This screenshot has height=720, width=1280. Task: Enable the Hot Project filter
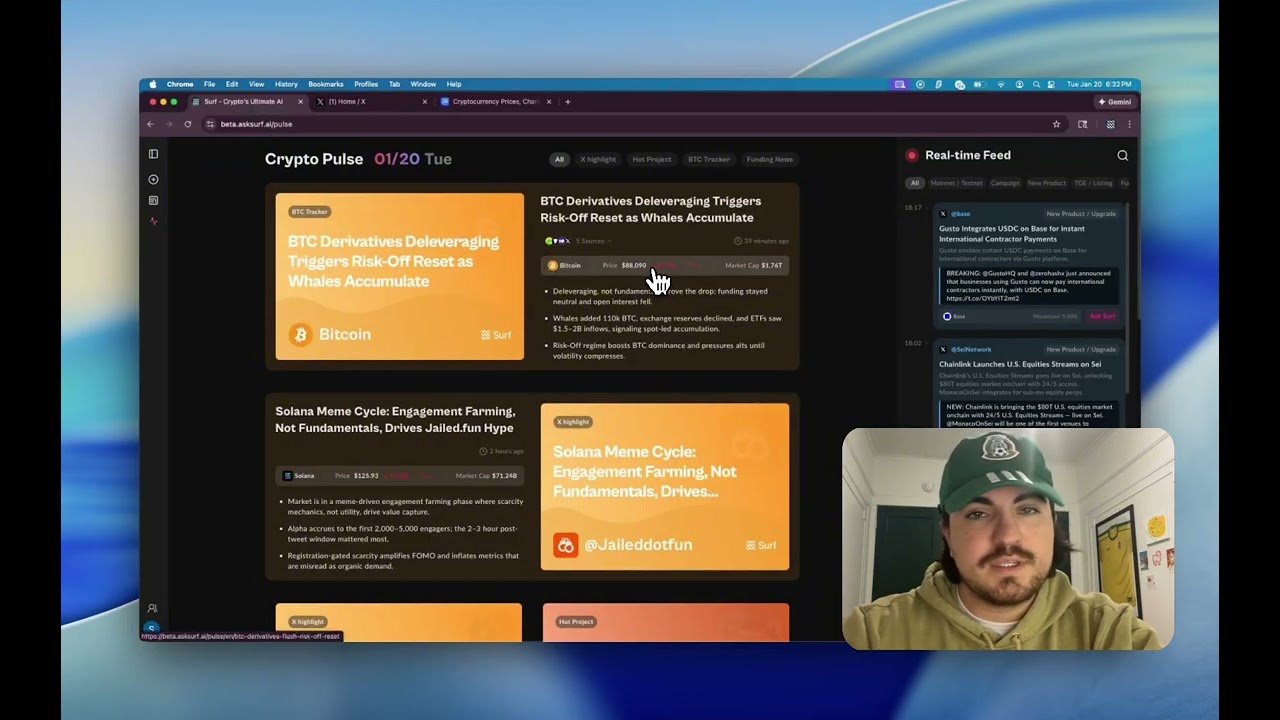click(x=652, y=159)
